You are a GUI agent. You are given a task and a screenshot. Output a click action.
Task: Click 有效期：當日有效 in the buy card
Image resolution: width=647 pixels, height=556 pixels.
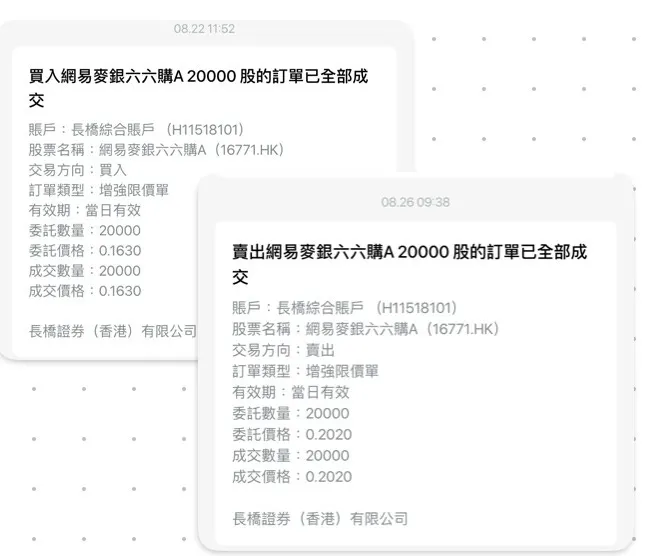(85, 210)
